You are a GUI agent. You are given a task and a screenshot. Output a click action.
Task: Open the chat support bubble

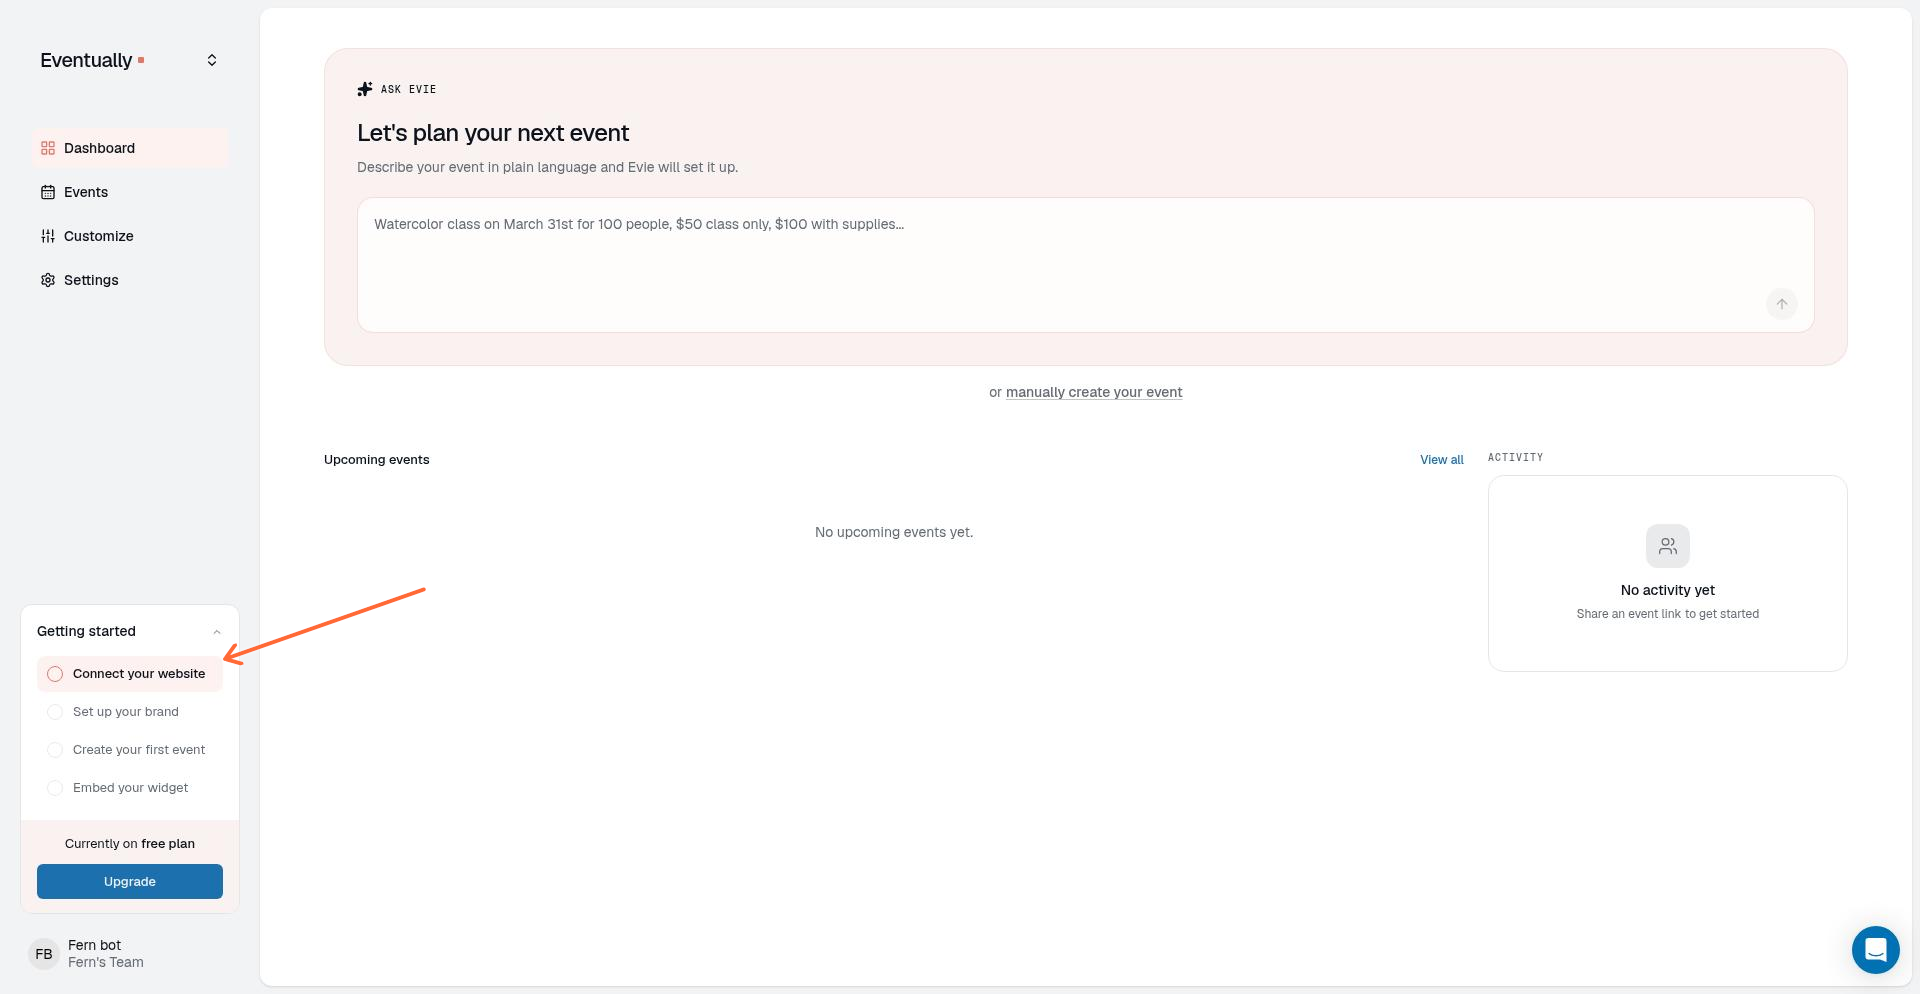pyautogui.click(x=1875, y=949)
